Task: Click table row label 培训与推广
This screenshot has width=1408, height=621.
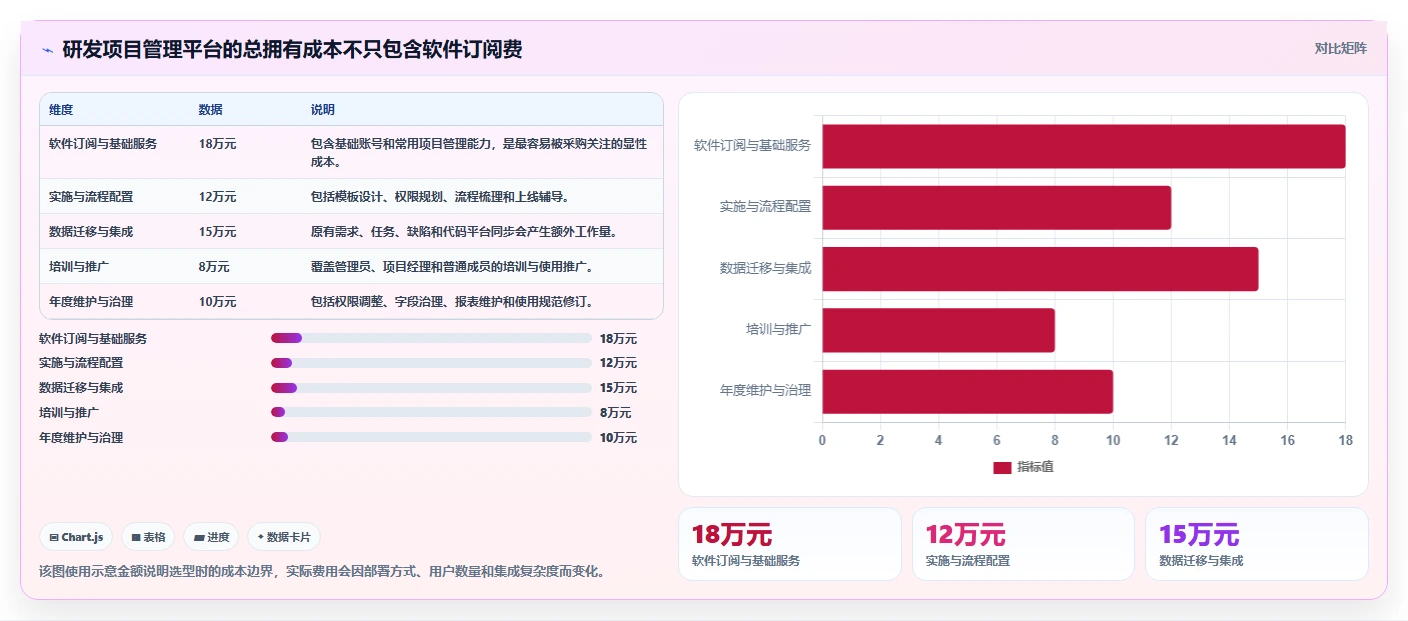Action: (79, 267)
